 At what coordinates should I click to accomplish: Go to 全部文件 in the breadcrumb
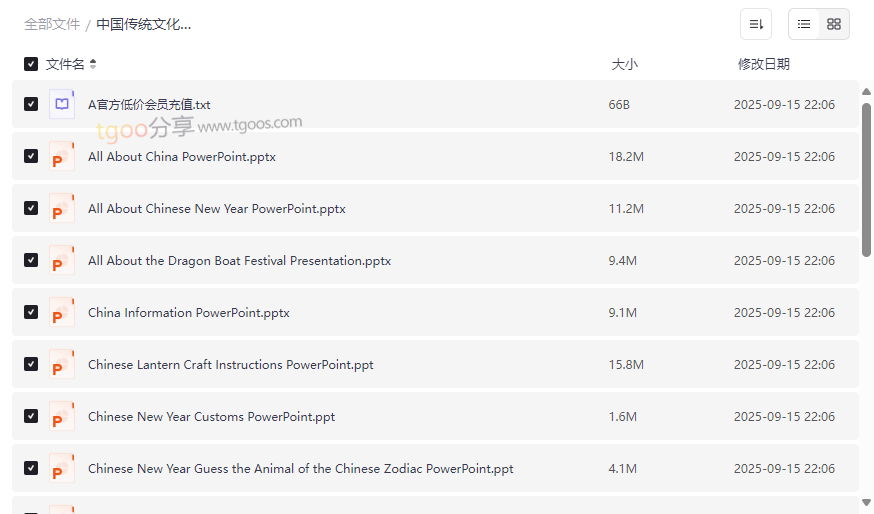[x=52, y=24]
